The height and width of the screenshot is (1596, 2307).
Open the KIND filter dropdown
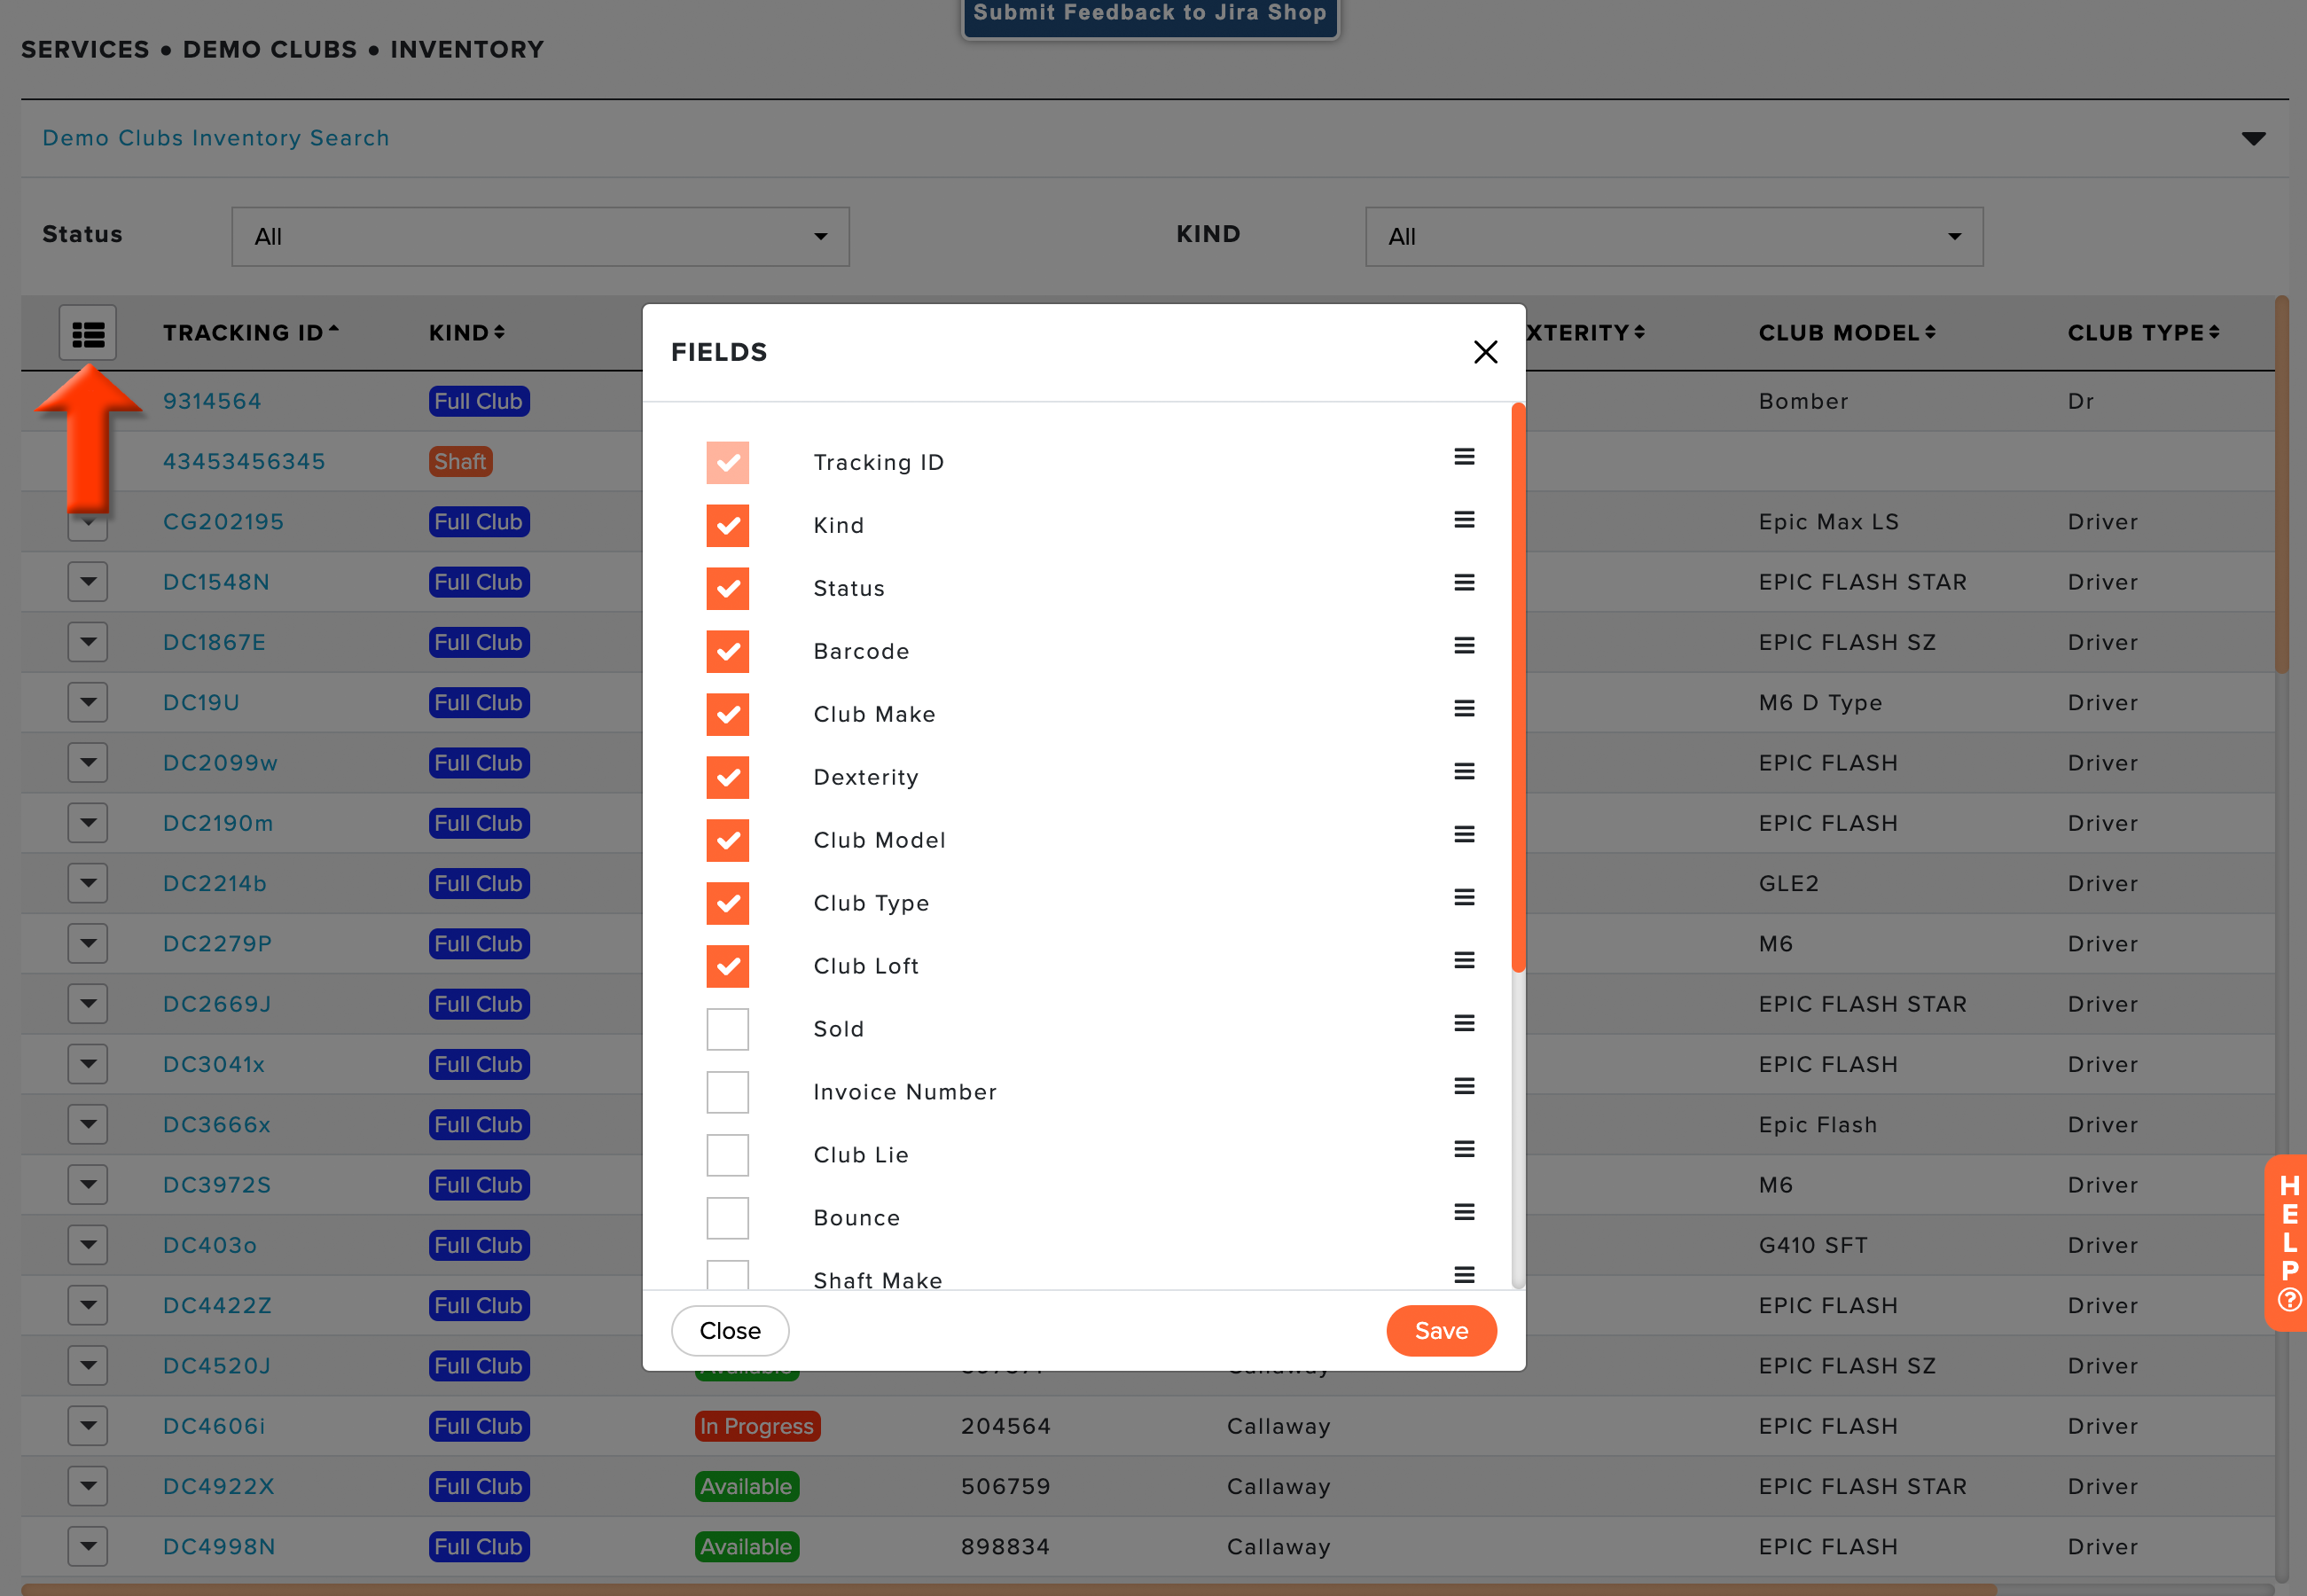(x=1674, y=237)
